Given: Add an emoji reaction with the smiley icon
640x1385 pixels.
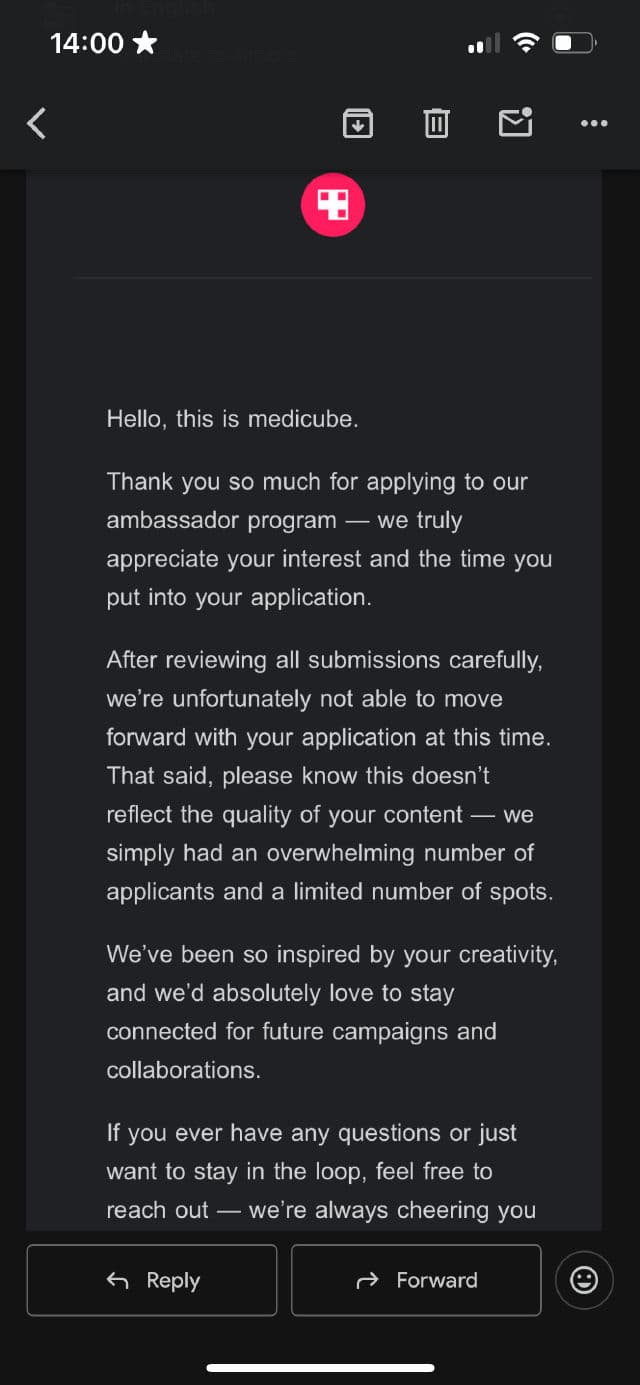Looking at the screenshot, I should pos(584,1279).
